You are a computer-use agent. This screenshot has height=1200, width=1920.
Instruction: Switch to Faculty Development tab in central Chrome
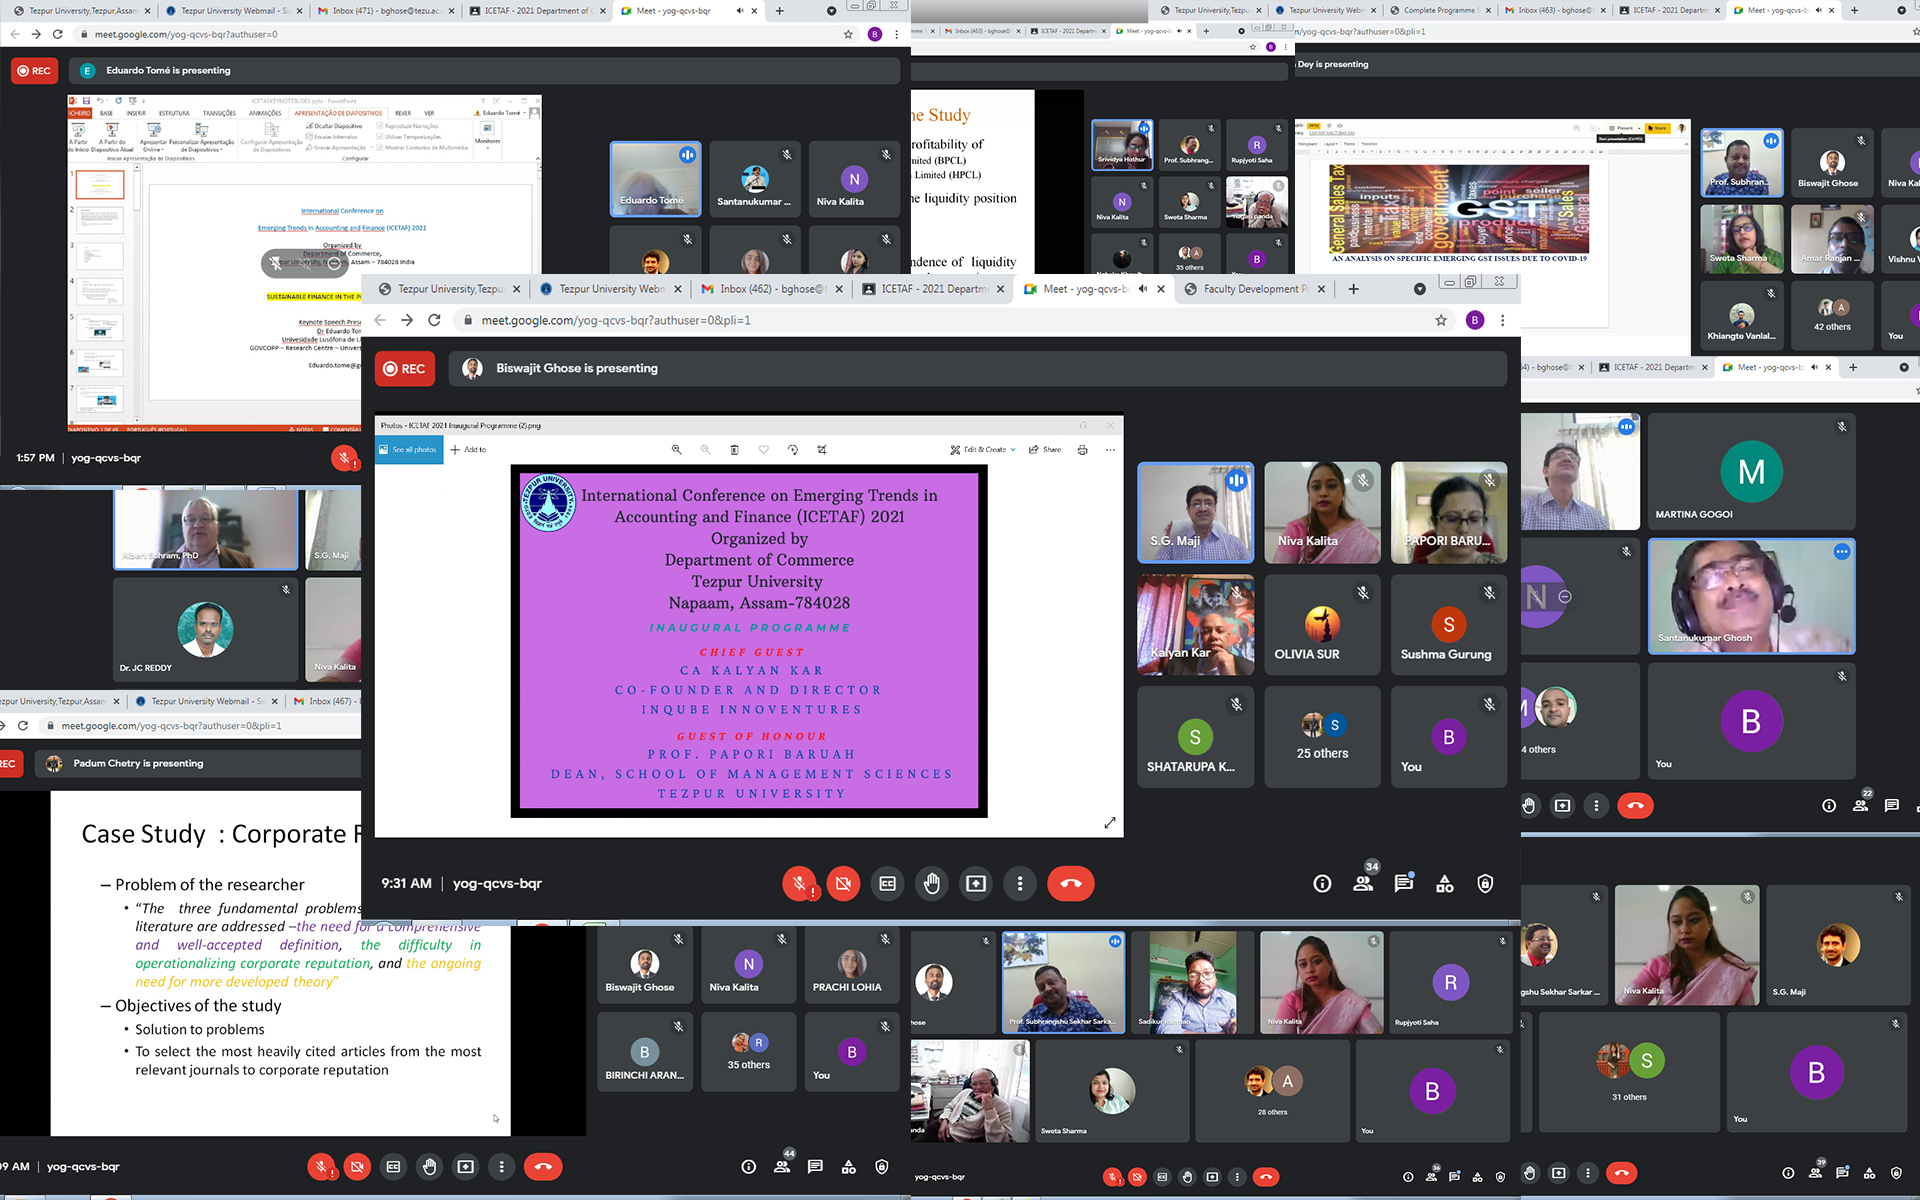pyautogui.click(x=1255, y=289)
